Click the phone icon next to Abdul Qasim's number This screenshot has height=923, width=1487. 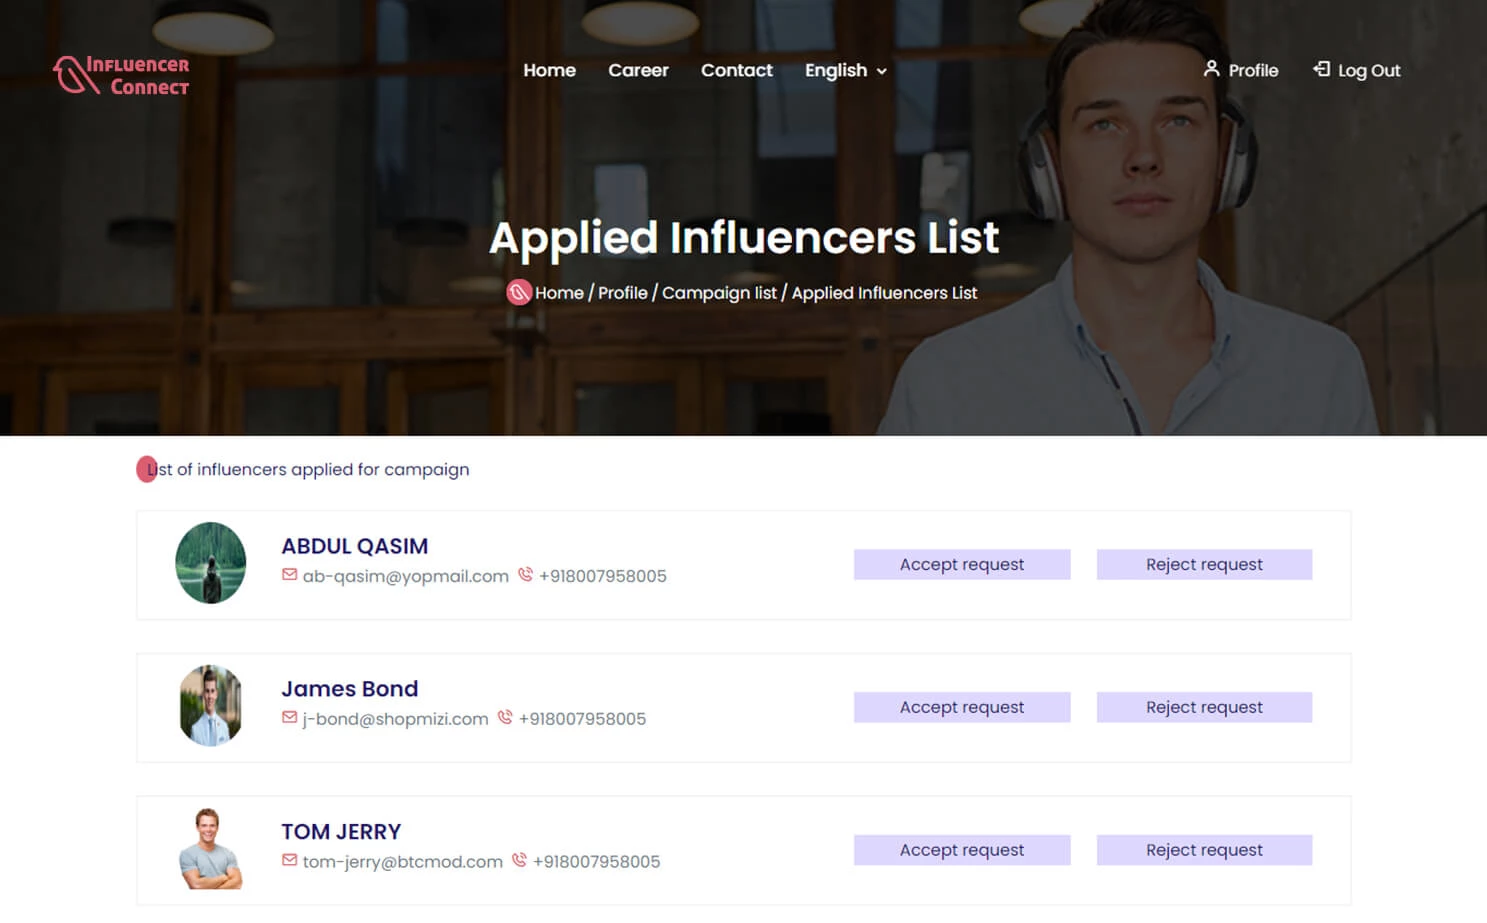[x=525, y=575]
